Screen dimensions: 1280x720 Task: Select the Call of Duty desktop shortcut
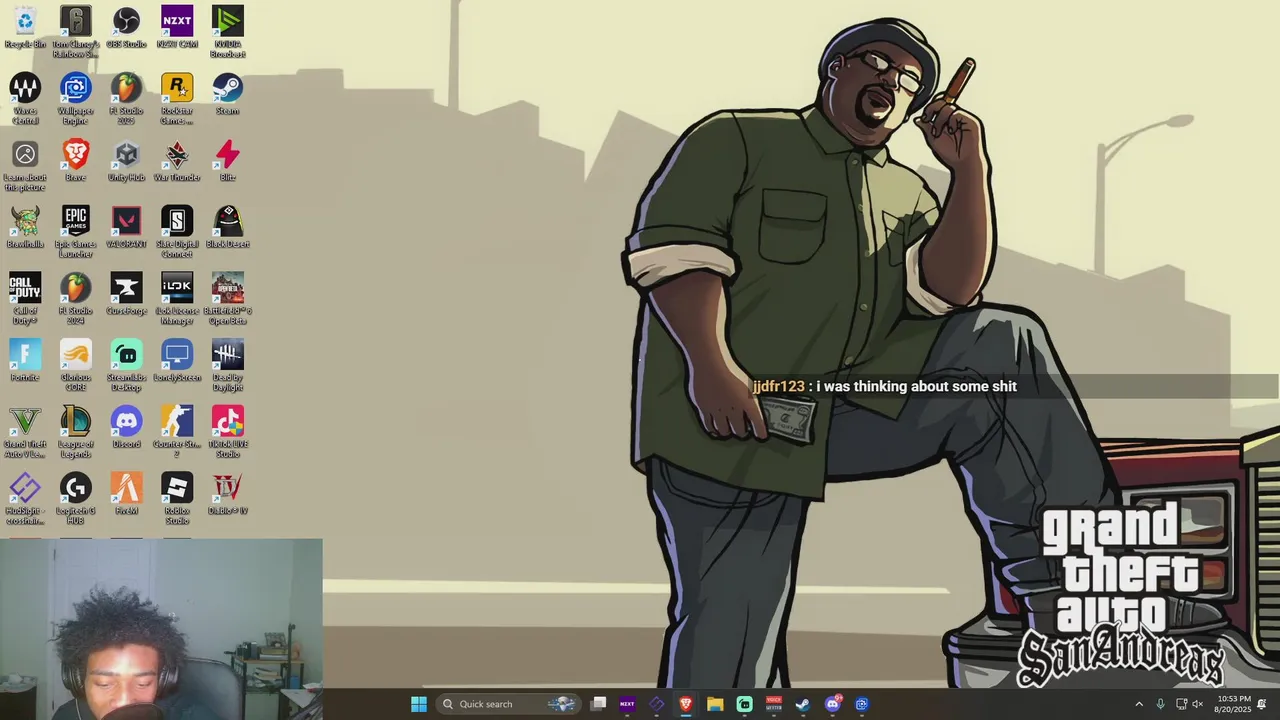pyautogui.click(x=25, y=299)
